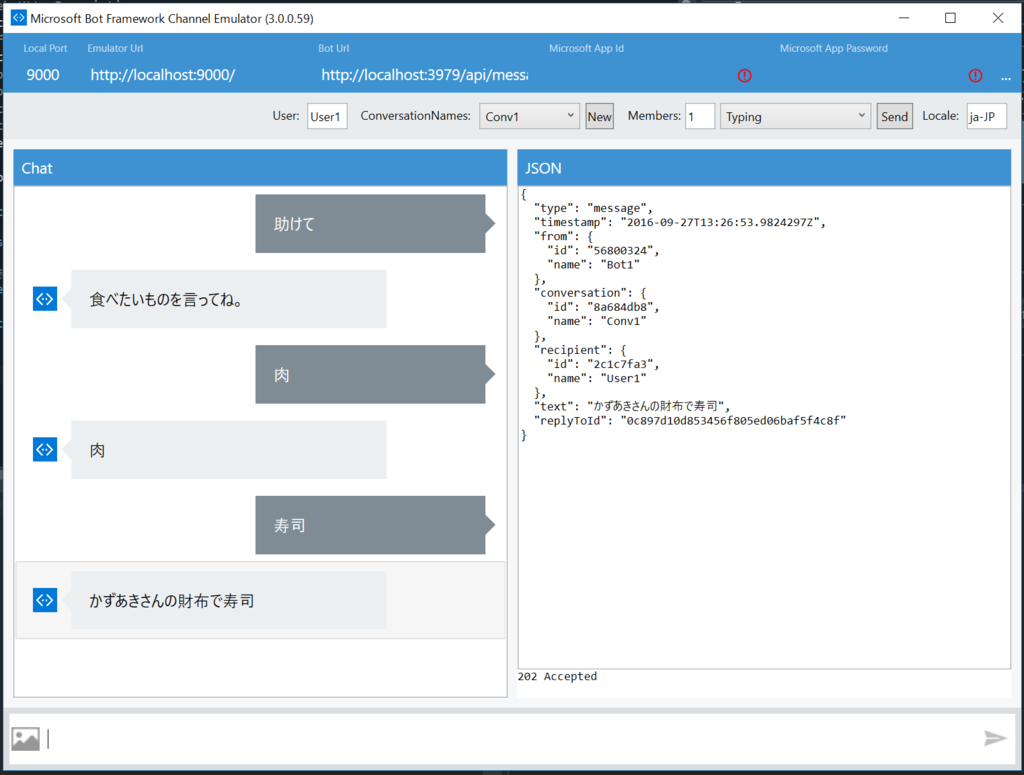The width and height of the screenshot is (1024, 775).
Task: Click the New conversation button
Action: coord(600,116)
